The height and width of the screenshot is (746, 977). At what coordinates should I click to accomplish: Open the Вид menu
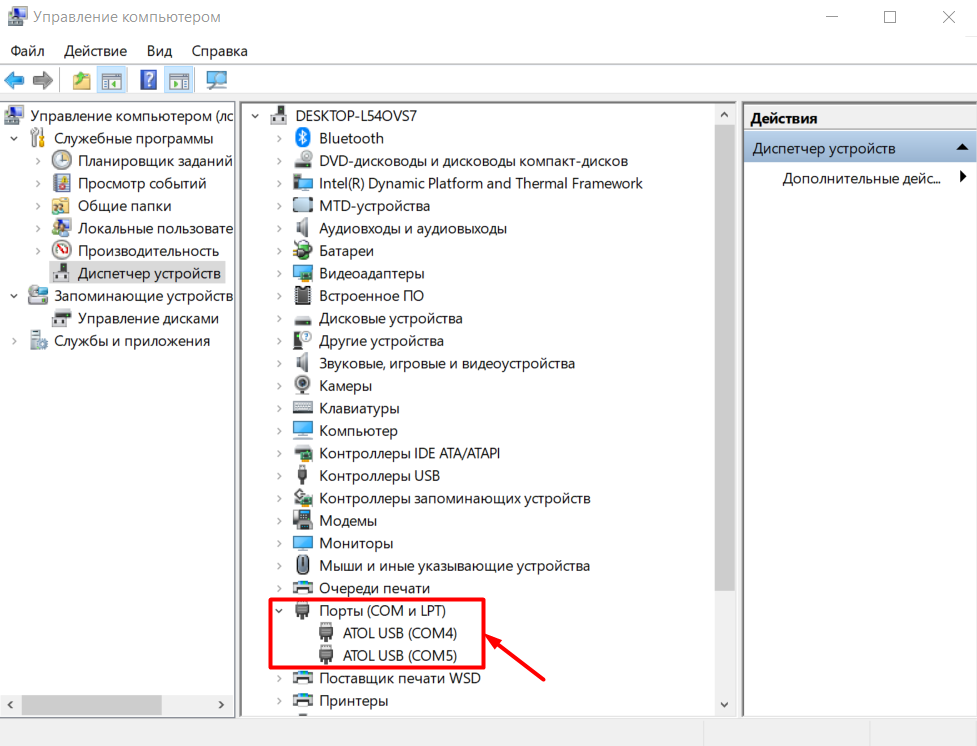[x=160, y=51]
